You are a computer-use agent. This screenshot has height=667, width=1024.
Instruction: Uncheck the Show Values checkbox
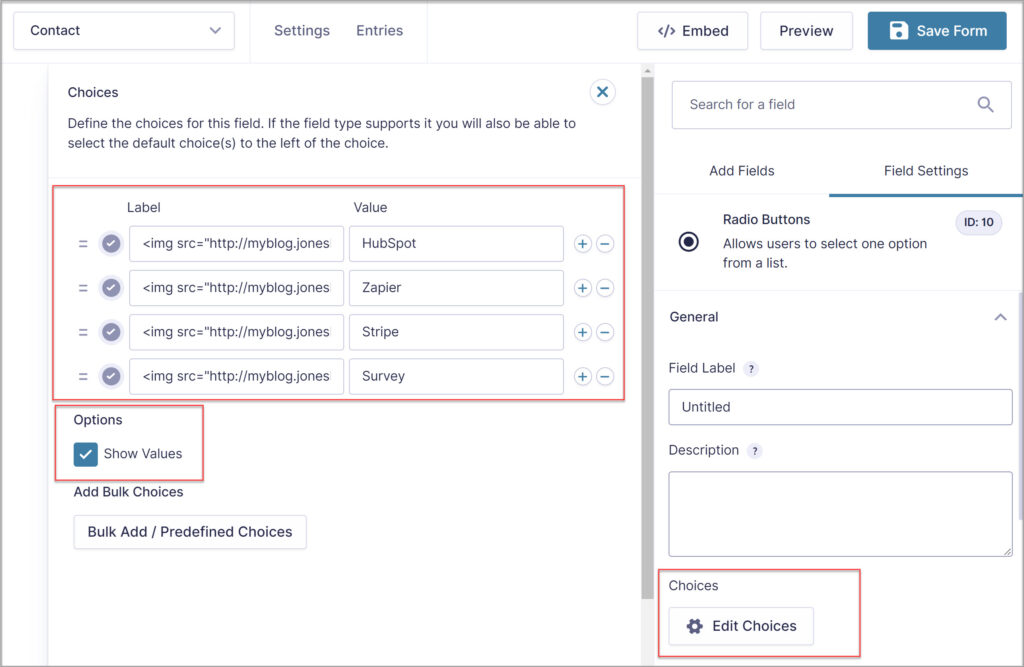[x=85, y=453]
